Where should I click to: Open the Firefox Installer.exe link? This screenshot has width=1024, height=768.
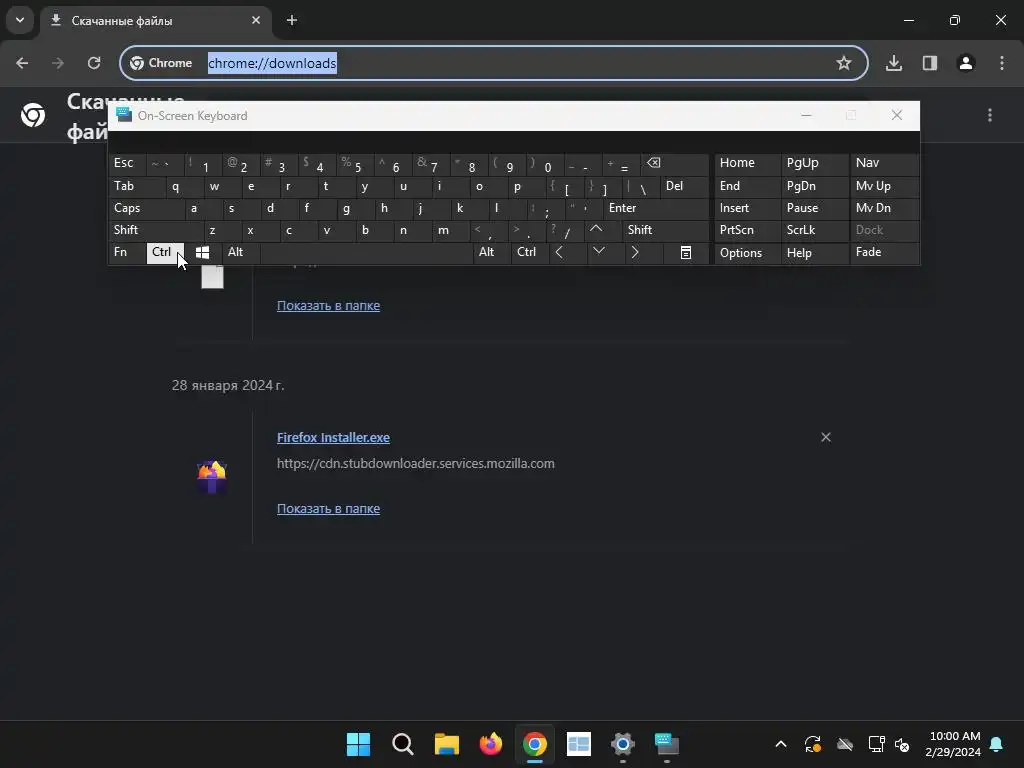pyautogui.click(x=333, y=438)
